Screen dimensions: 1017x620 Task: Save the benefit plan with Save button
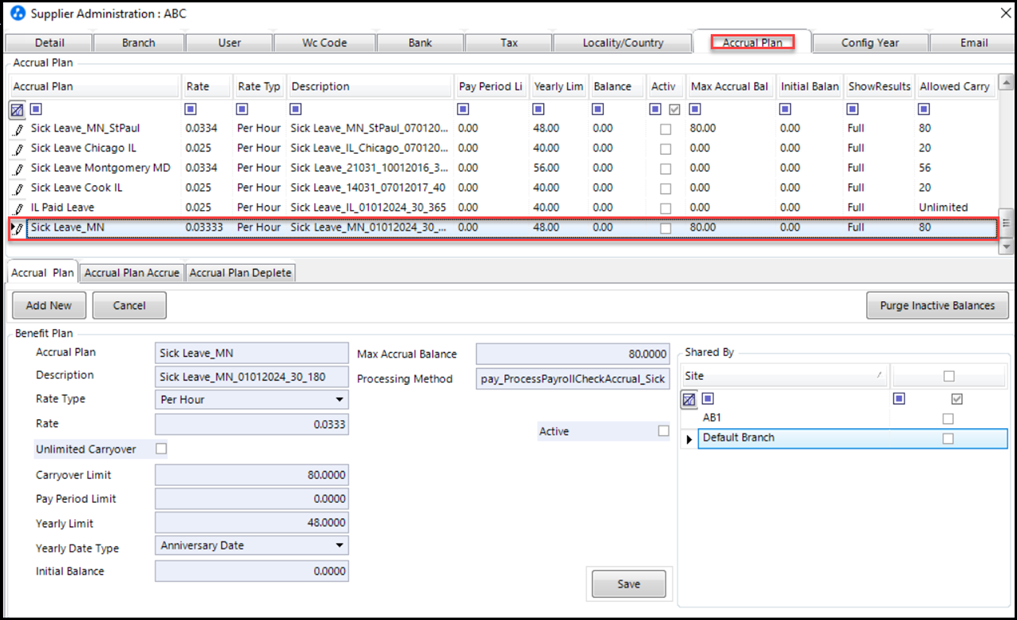pos(628,584)
